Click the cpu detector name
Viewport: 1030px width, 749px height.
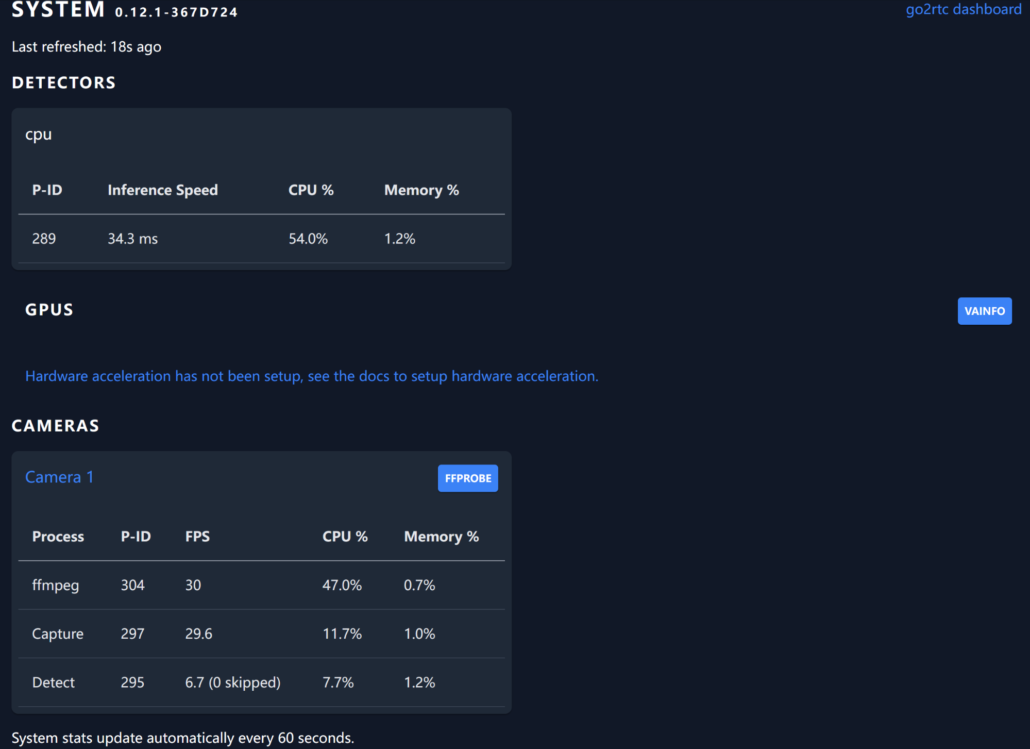(x=38, y=134)
